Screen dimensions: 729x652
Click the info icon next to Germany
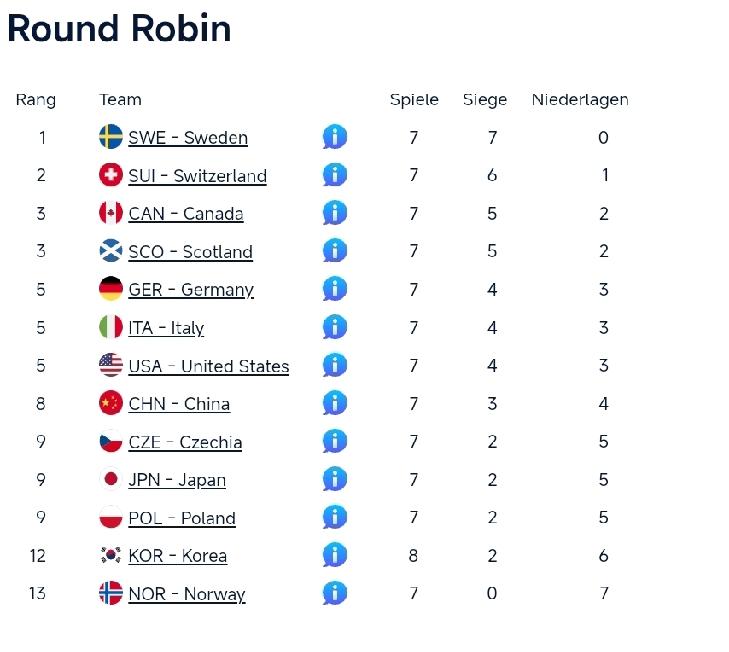coord(334,289)
